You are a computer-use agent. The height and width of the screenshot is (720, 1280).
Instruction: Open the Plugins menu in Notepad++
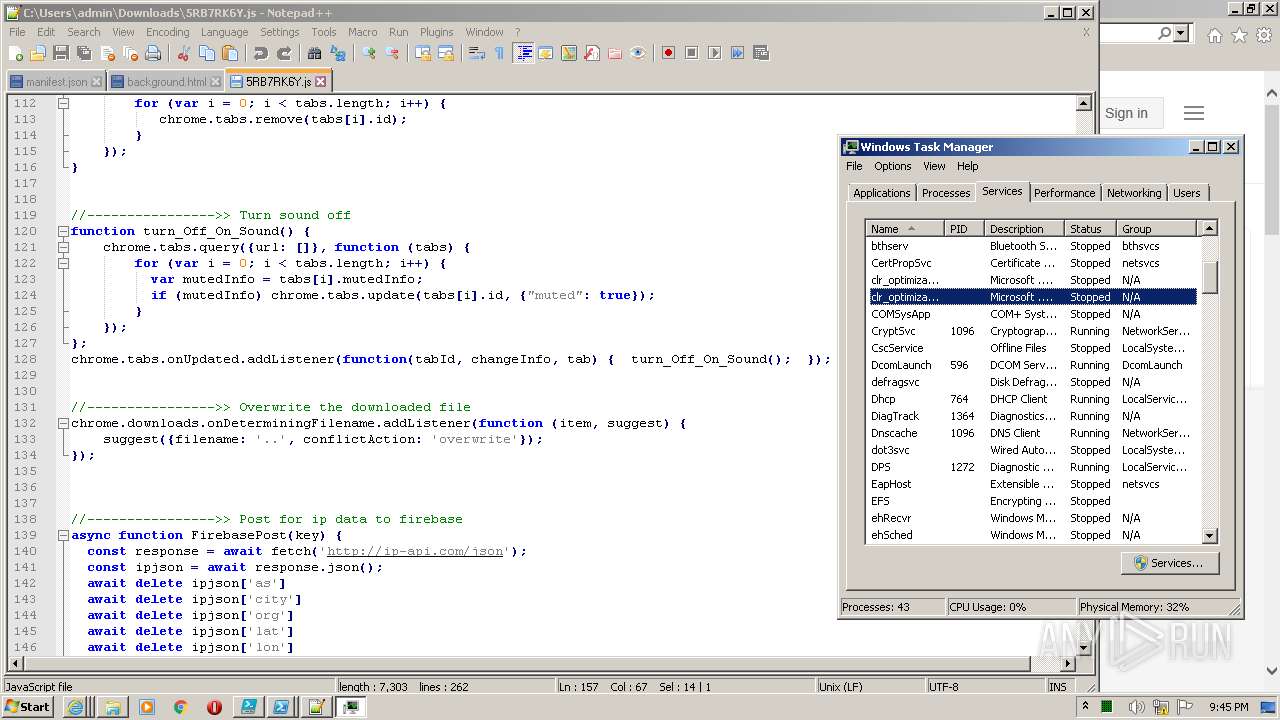click(x=436, y=32)
